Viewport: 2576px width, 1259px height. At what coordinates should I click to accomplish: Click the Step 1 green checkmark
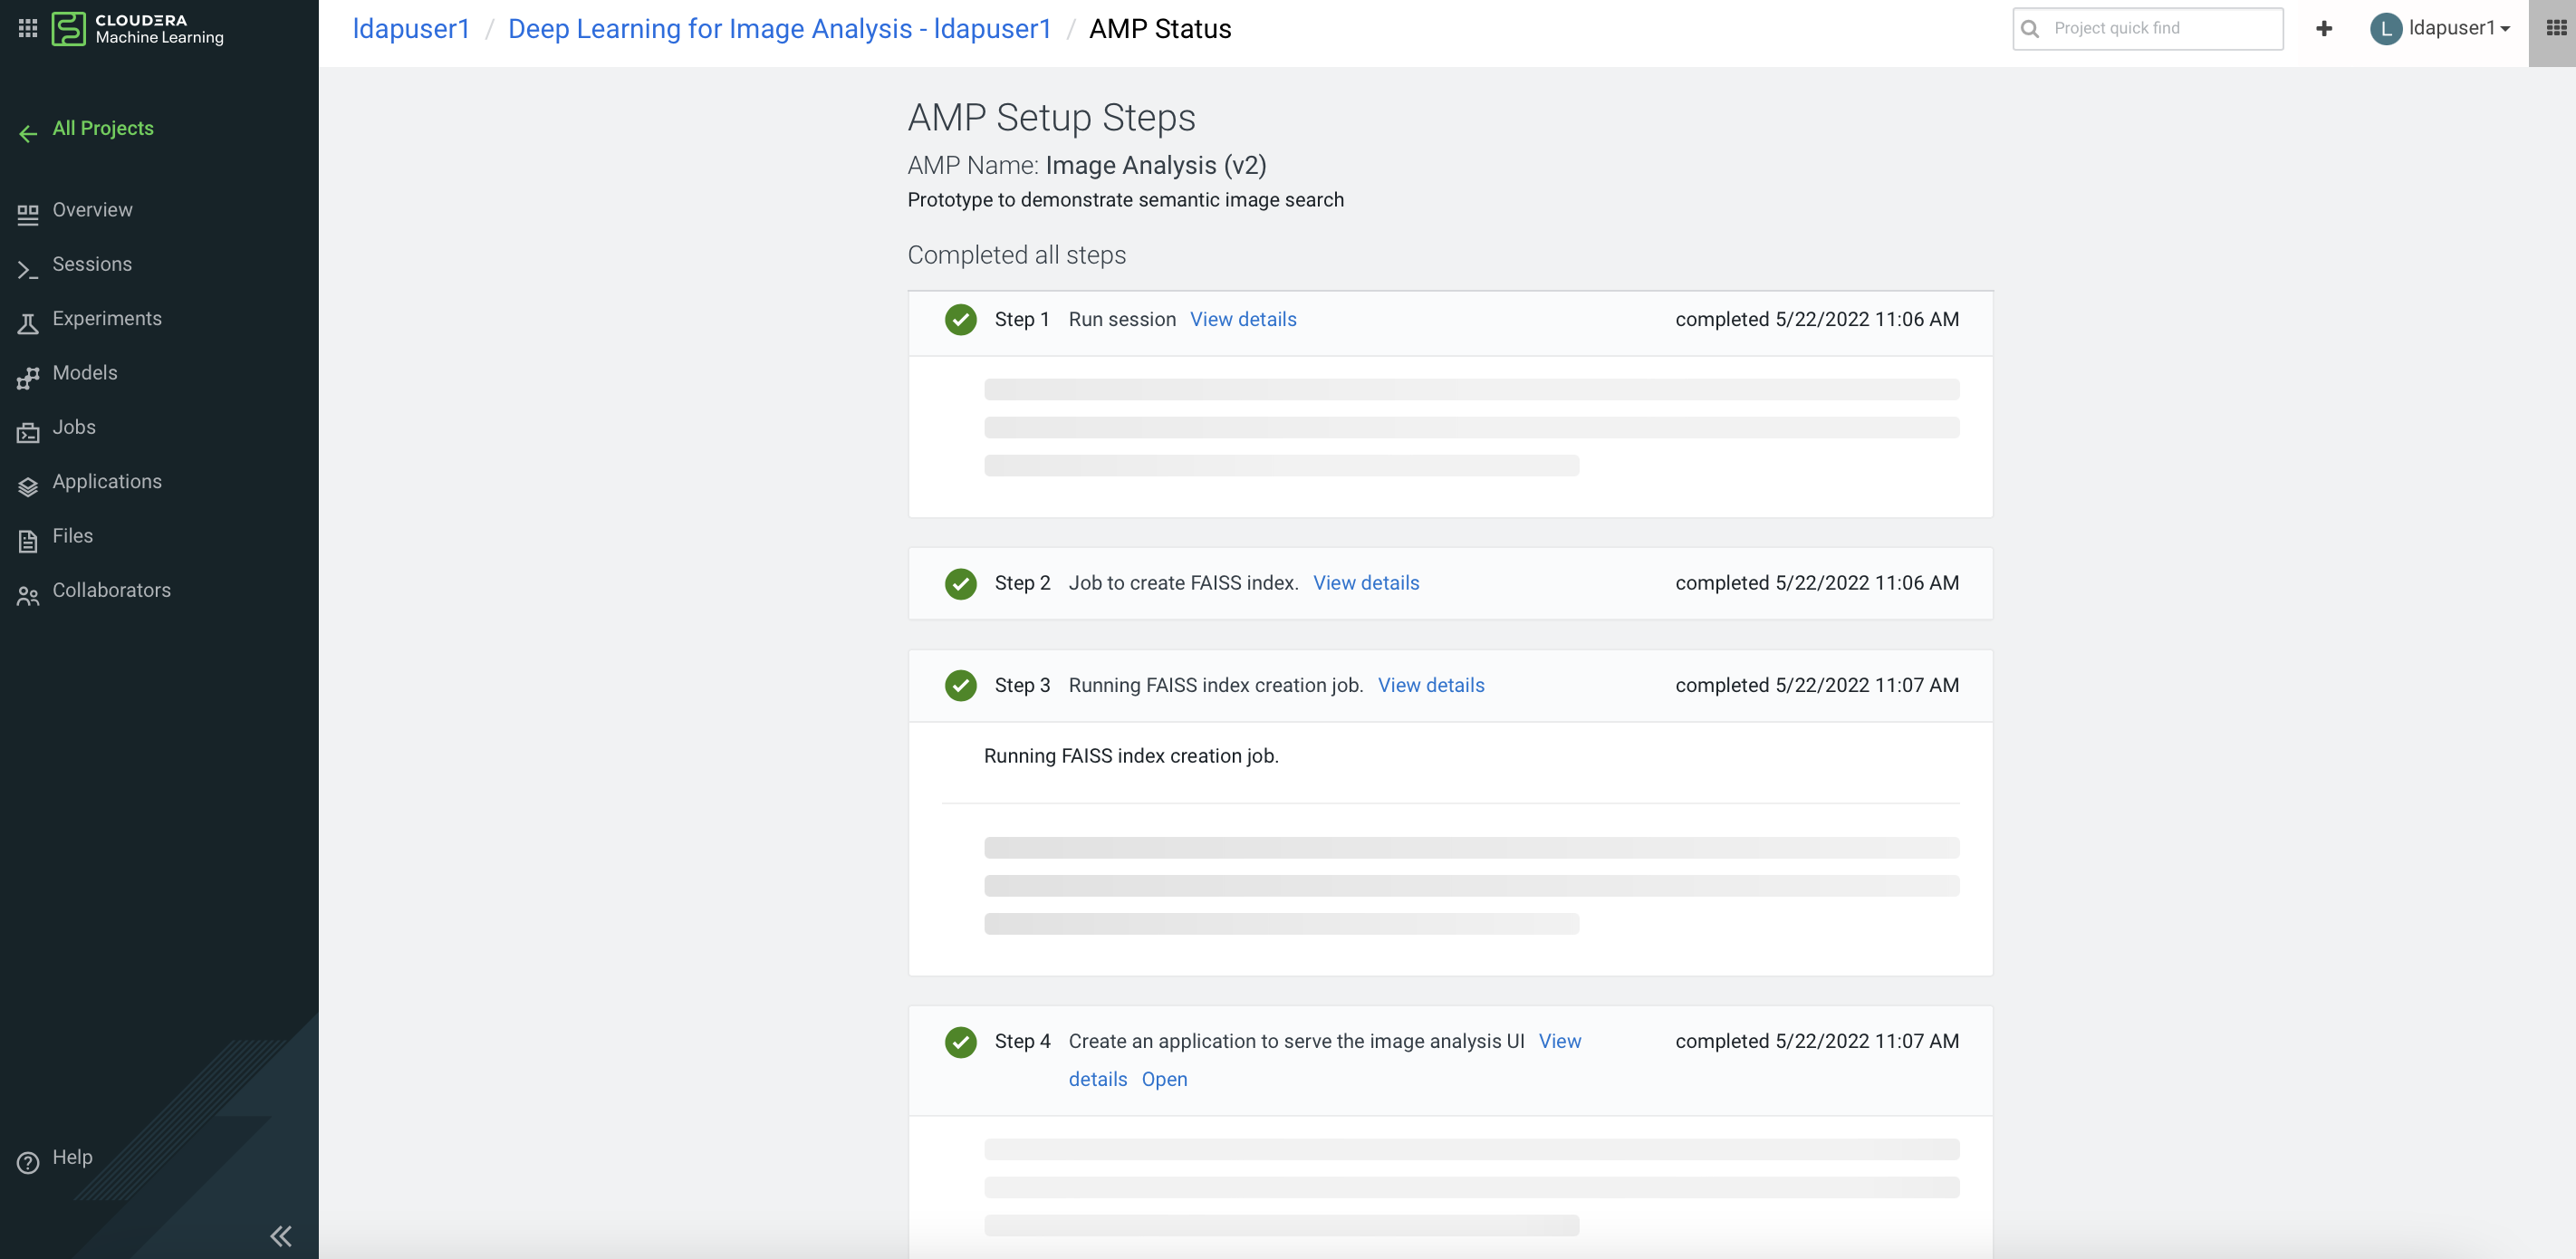pyautogui.click(x=960, y=319)
